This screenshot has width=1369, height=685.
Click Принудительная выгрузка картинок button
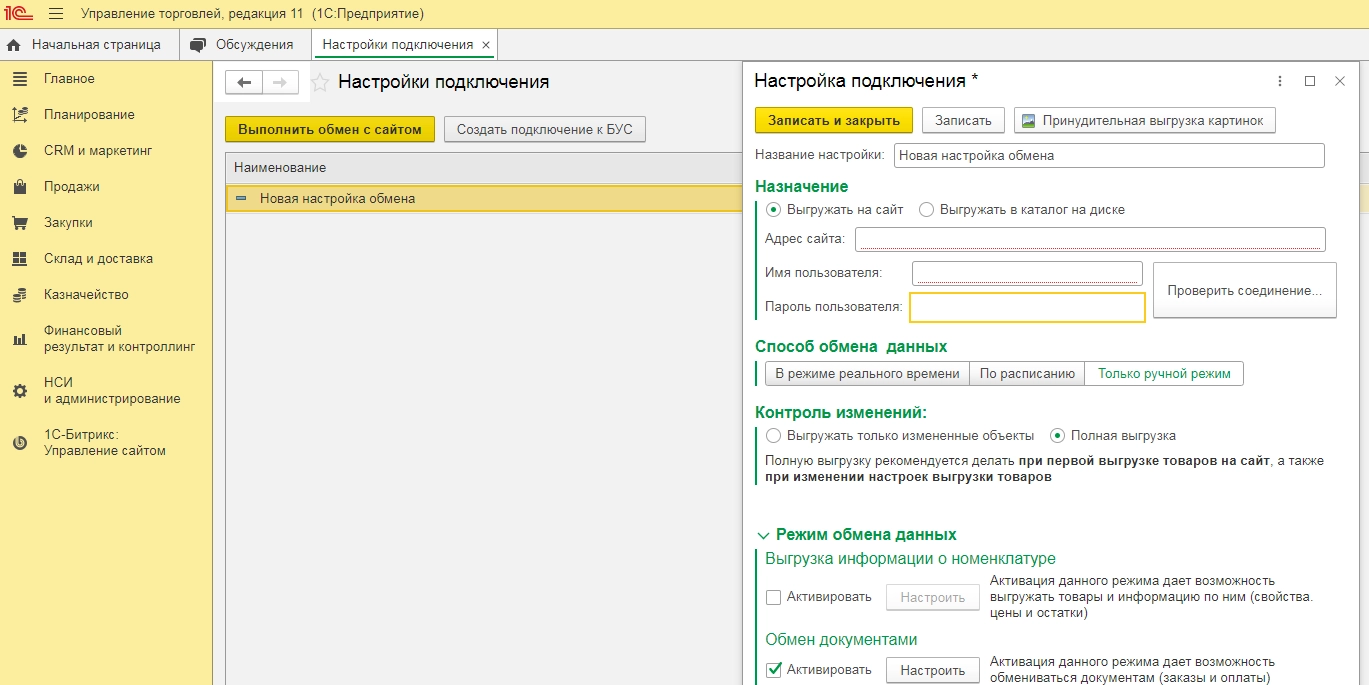1145,120
